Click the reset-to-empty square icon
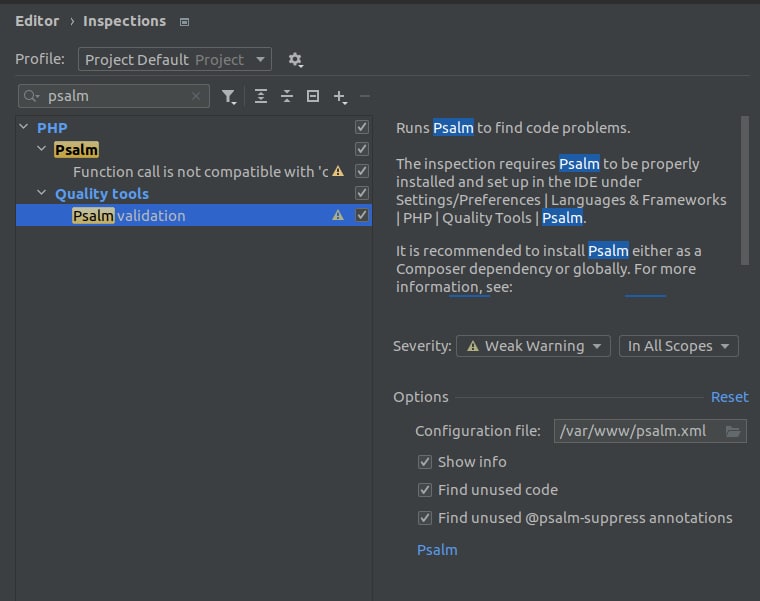Viewport: 760px width, 601px height. click(313, 96)
